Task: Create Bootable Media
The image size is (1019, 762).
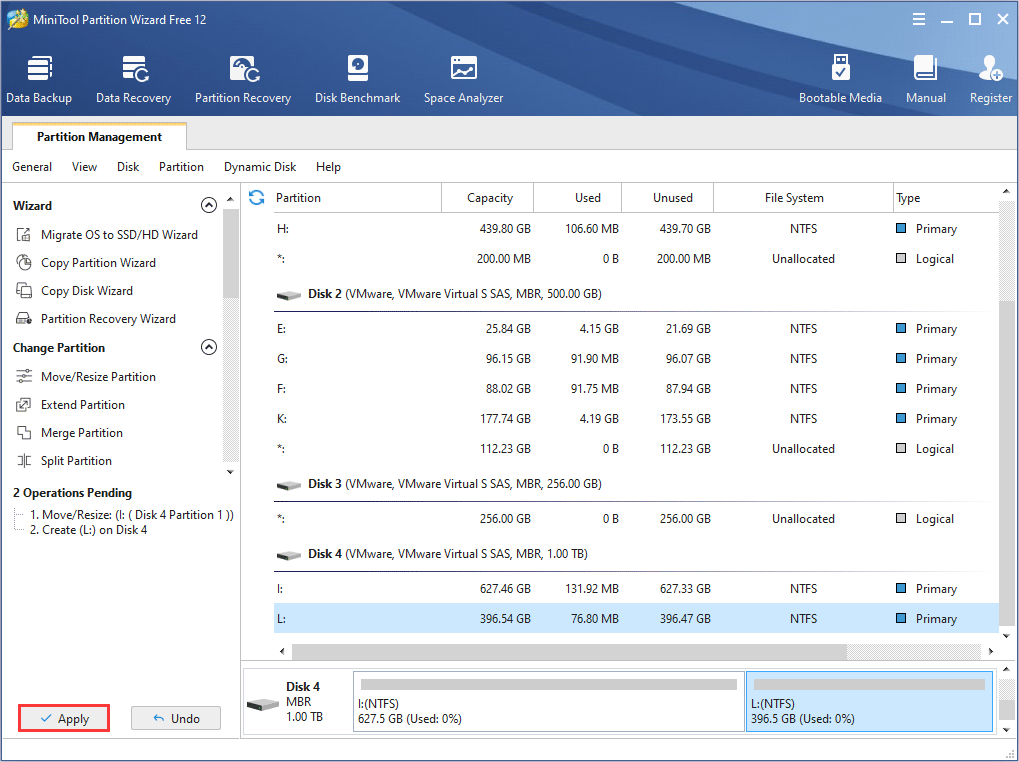Action: 840,80
